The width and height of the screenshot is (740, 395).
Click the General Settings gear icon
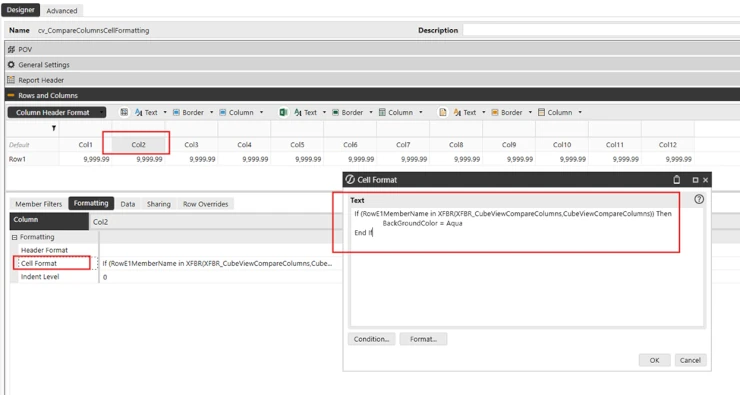11,65
